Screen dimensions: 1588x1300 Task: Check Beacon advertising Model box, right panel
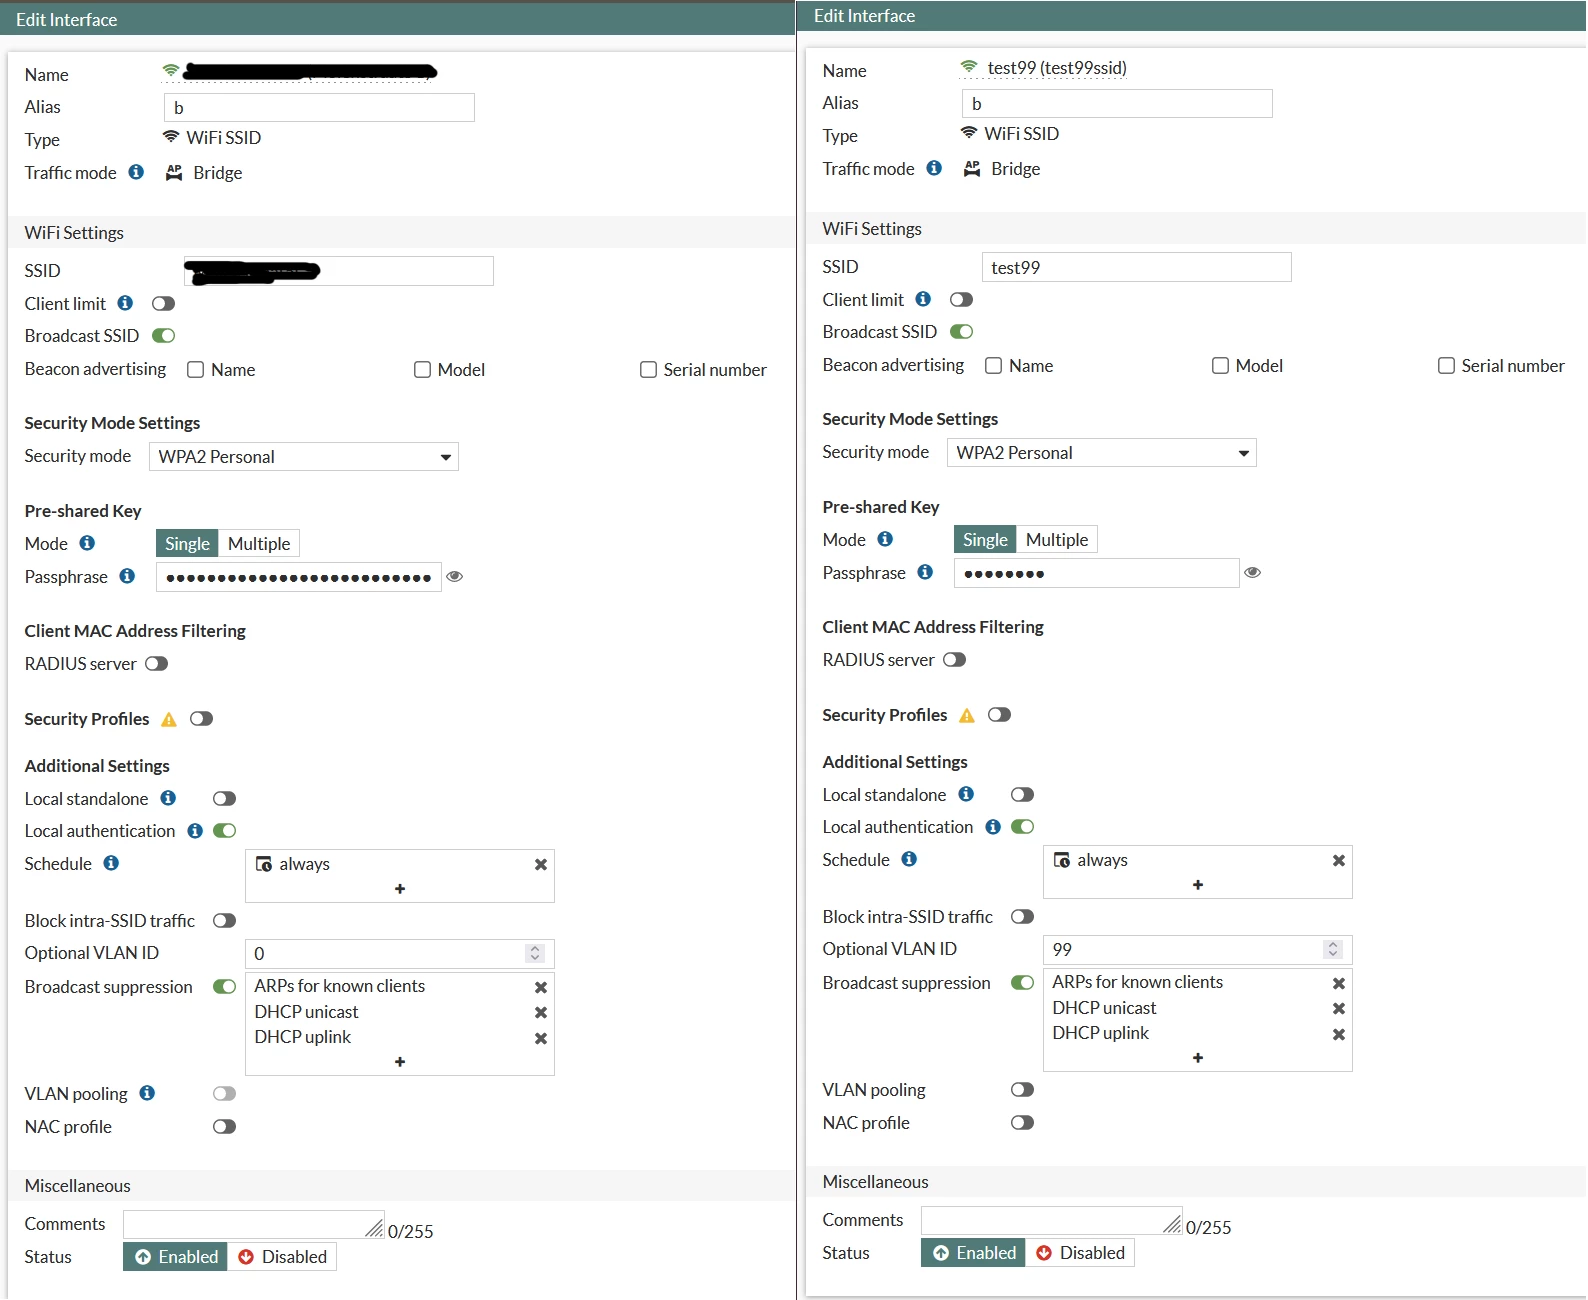1220,366
